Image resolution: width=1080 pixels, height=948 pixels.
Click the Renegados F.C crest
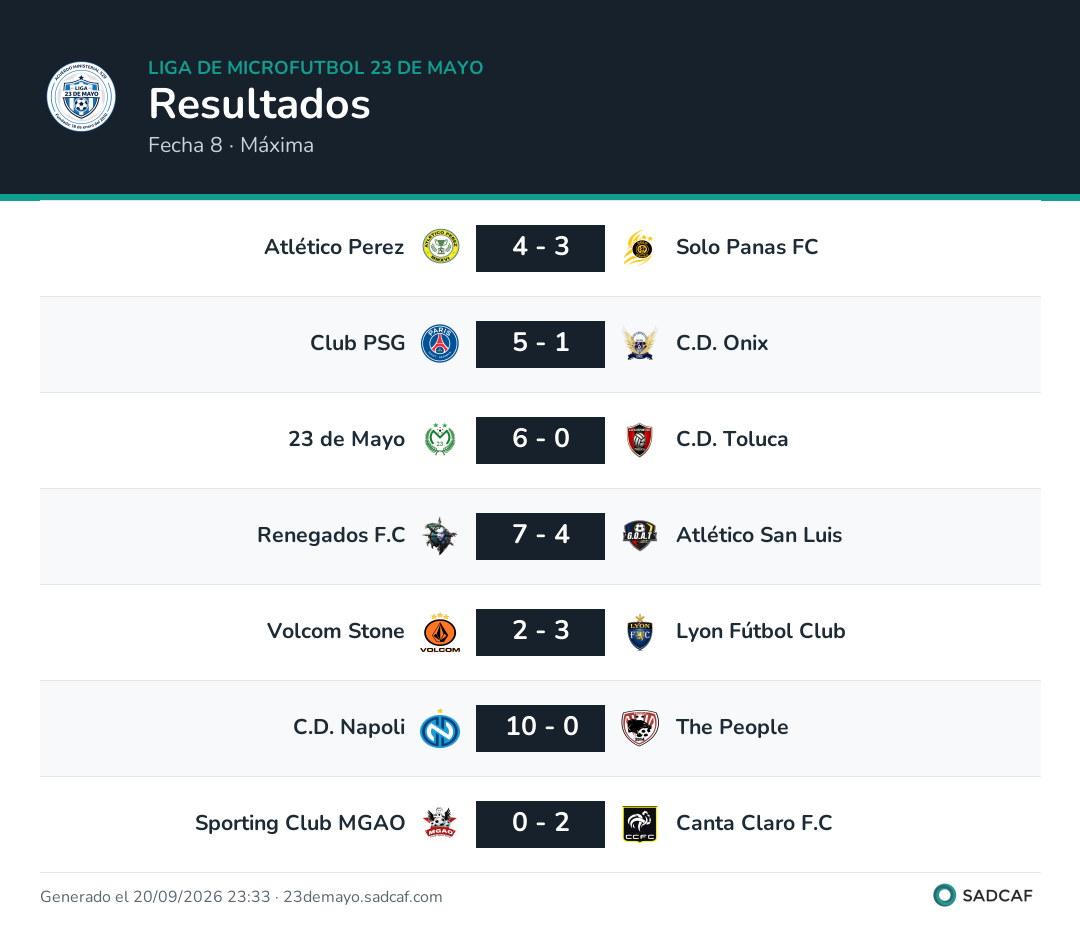[x=440, y=535]
